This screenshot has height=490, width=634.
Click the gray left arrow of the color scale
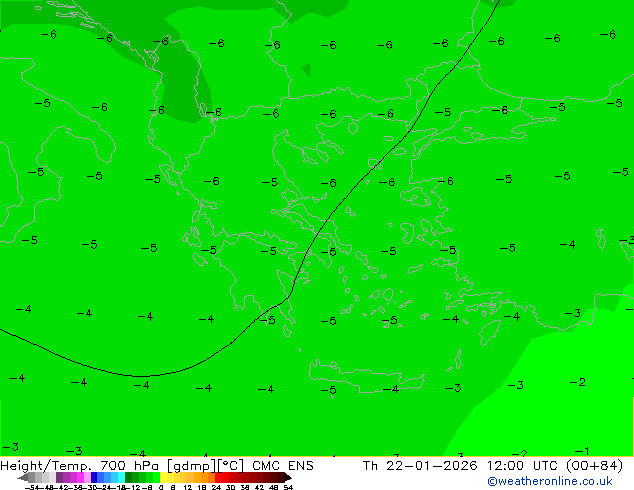coord(23,478)
